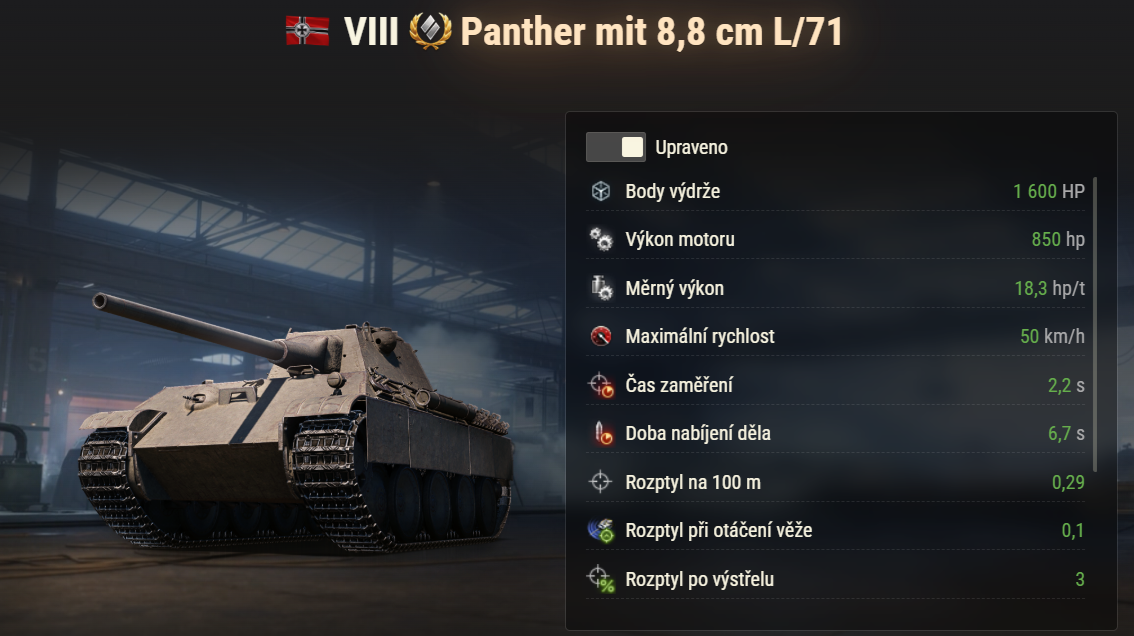Screen dimensions: 1134x636
Task: Click the German flag icon in title
Action: click(x=307, y=31)
